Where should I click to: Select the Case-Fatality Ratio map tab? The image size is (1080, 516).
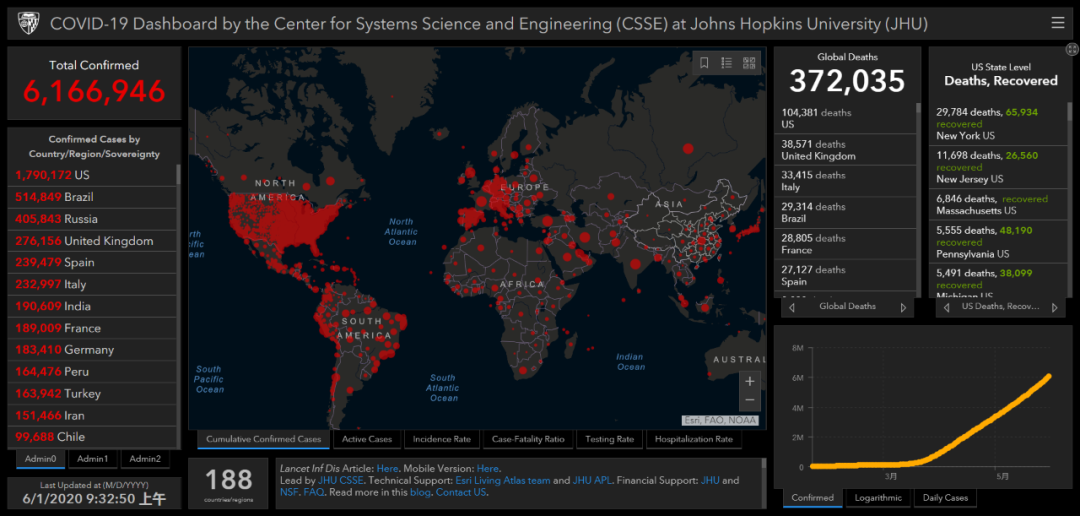coord(528,439)
